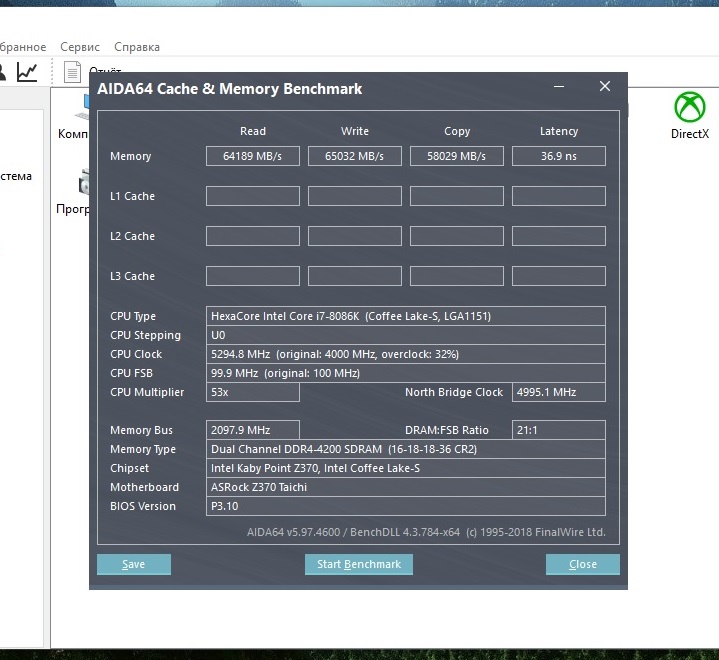Image resolution: width=719 pixels, height=660 pixels.
Task: Click the Read column header
Action: click(x=253, y=131)
